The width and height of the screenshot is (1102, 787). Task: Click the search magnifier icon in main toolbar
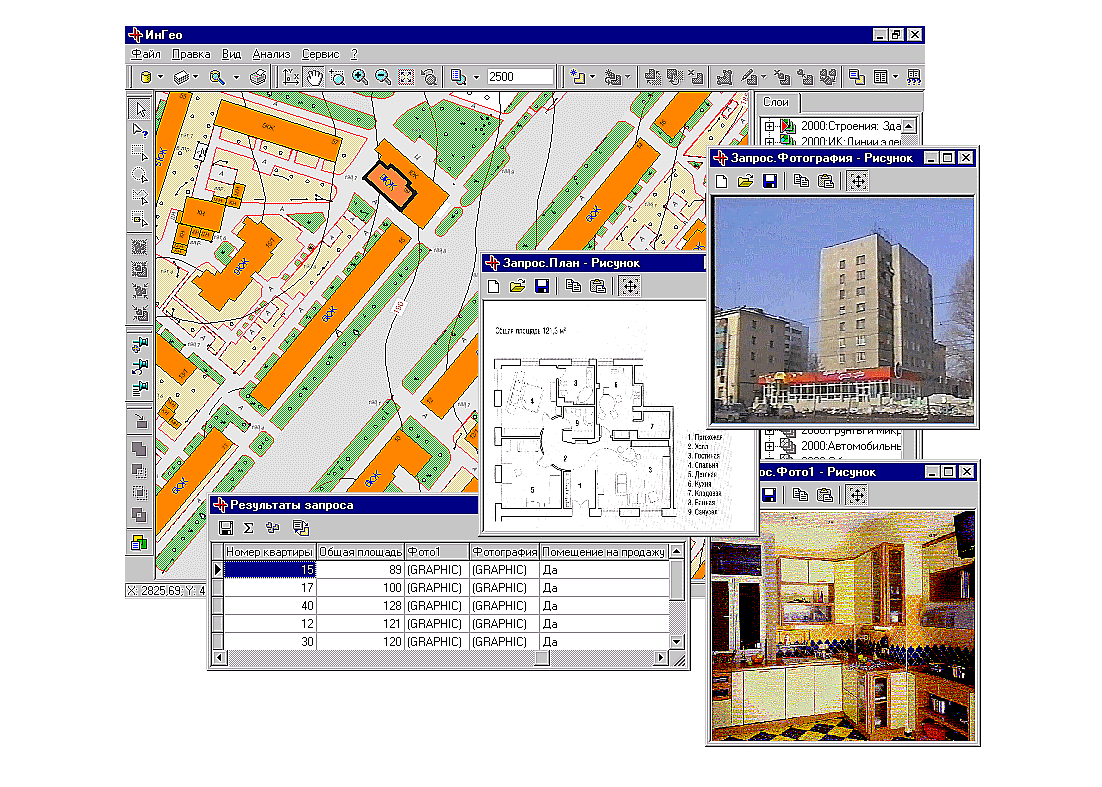217,77
